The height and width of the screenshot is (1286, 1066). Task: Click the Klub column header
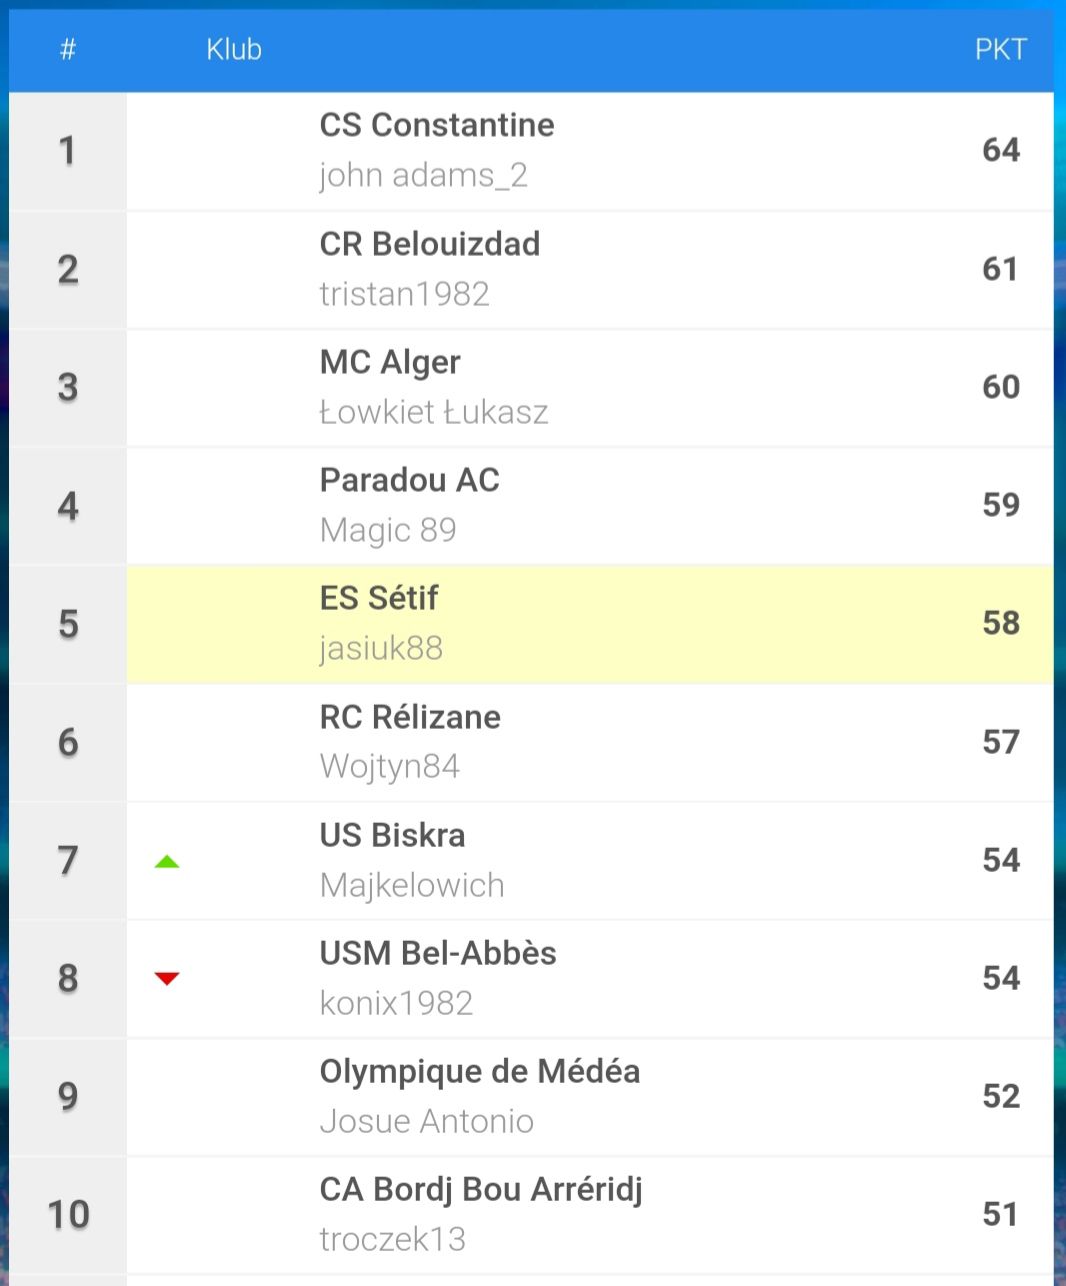pyautogui.click(x=234, y=49)
